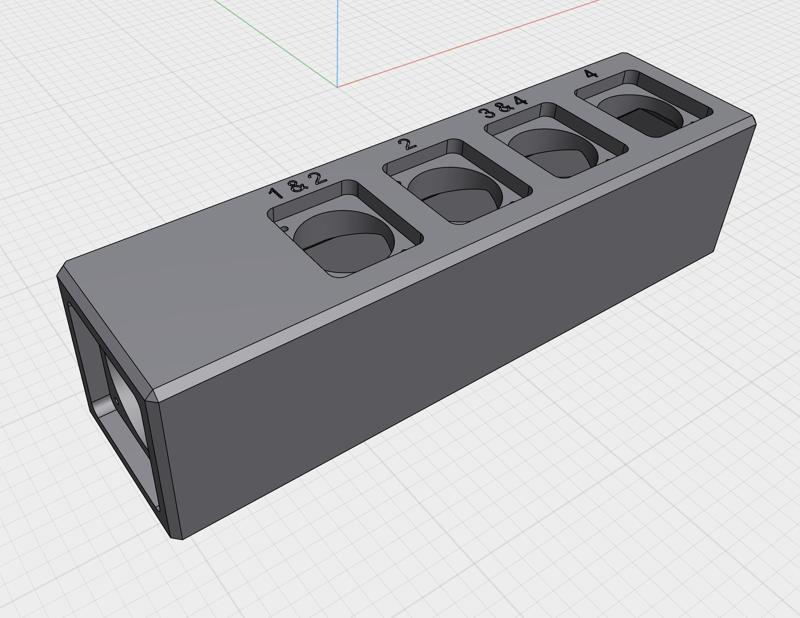
Task: Click the engraved "4" above last pocket
Action: coord(590,73)
